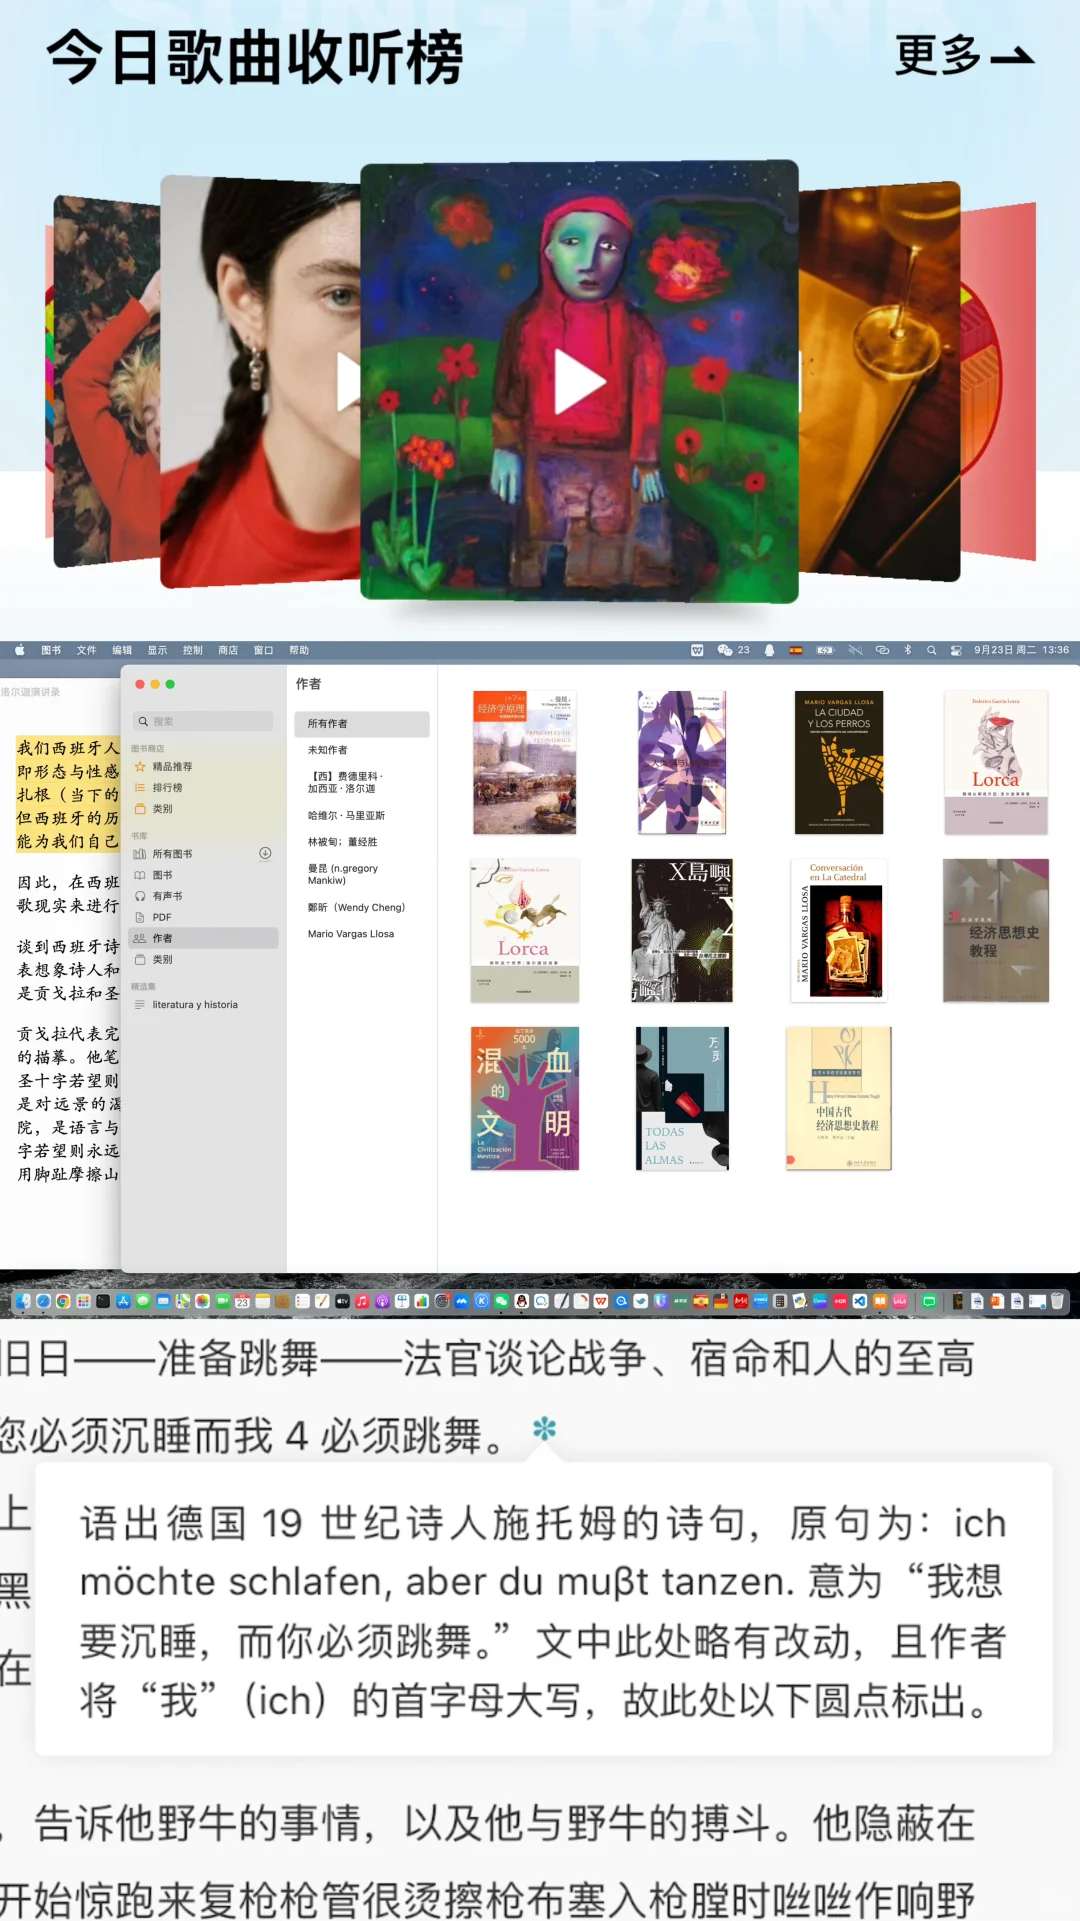Image resolution: width=1080 pixels, height=1921 pixels.
Task: Select author Mario Vargas Llosa
Action: [351, 934]
